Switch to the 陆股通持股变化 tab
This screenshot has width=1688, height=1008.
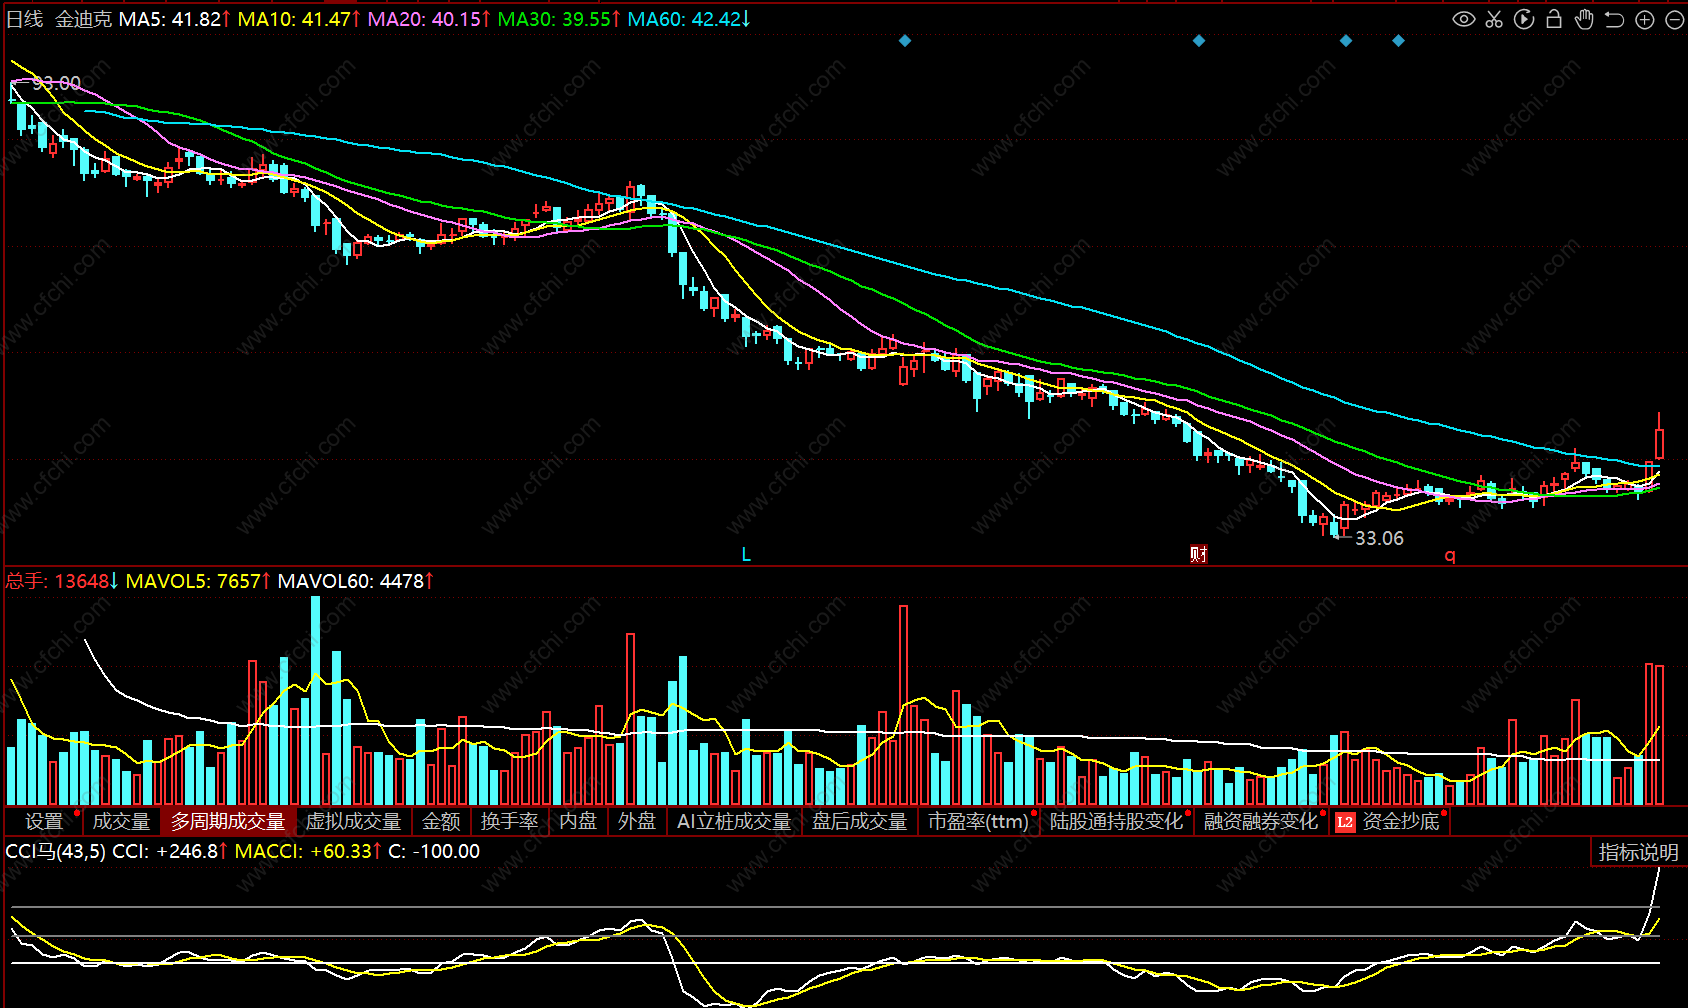coord(1116,821)
